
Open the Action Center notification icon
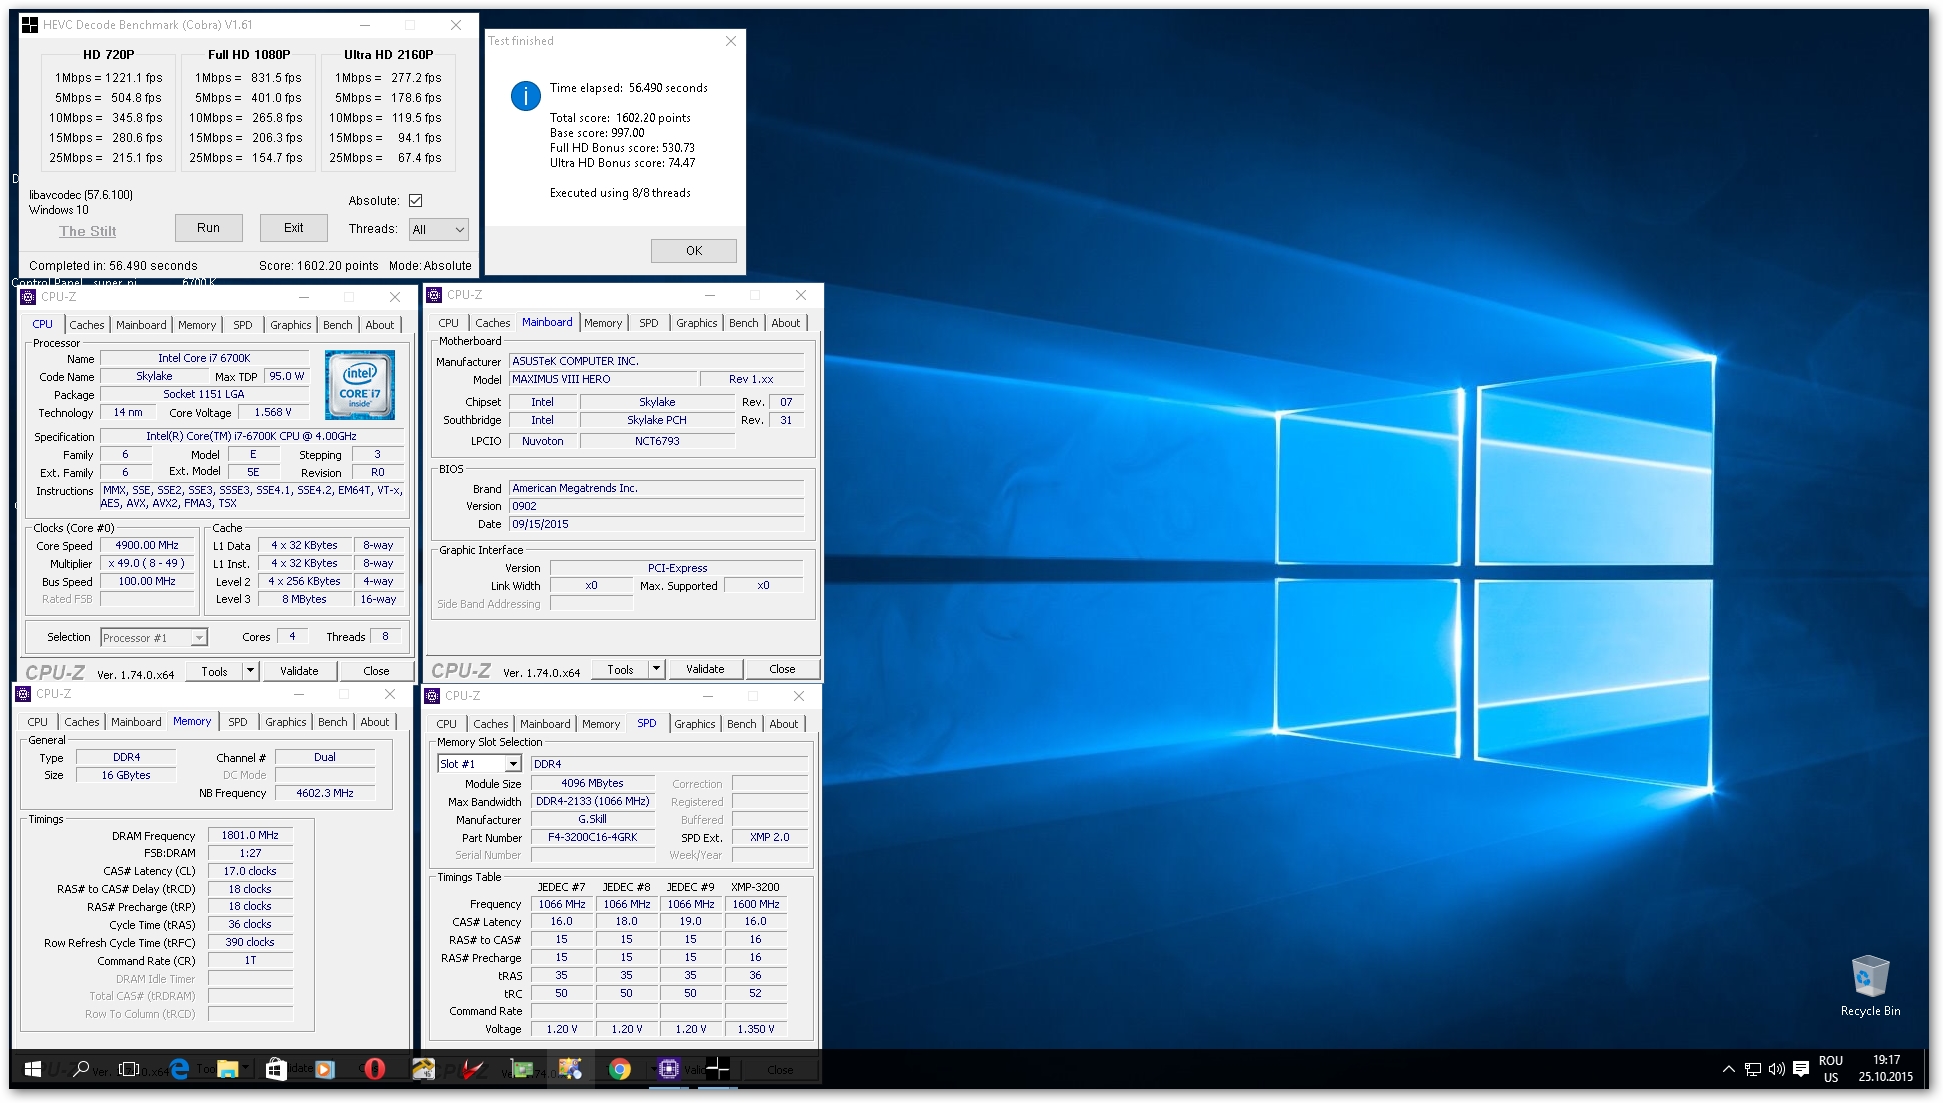coord(1801,1069)
